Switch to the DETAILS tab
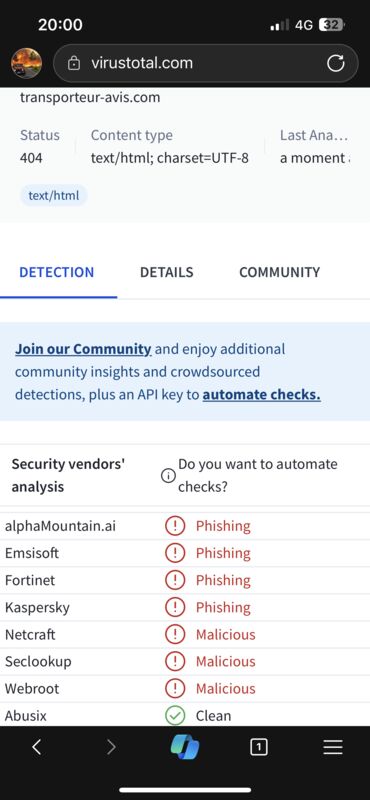Viewport: 370px width, 800px height. 166,272
